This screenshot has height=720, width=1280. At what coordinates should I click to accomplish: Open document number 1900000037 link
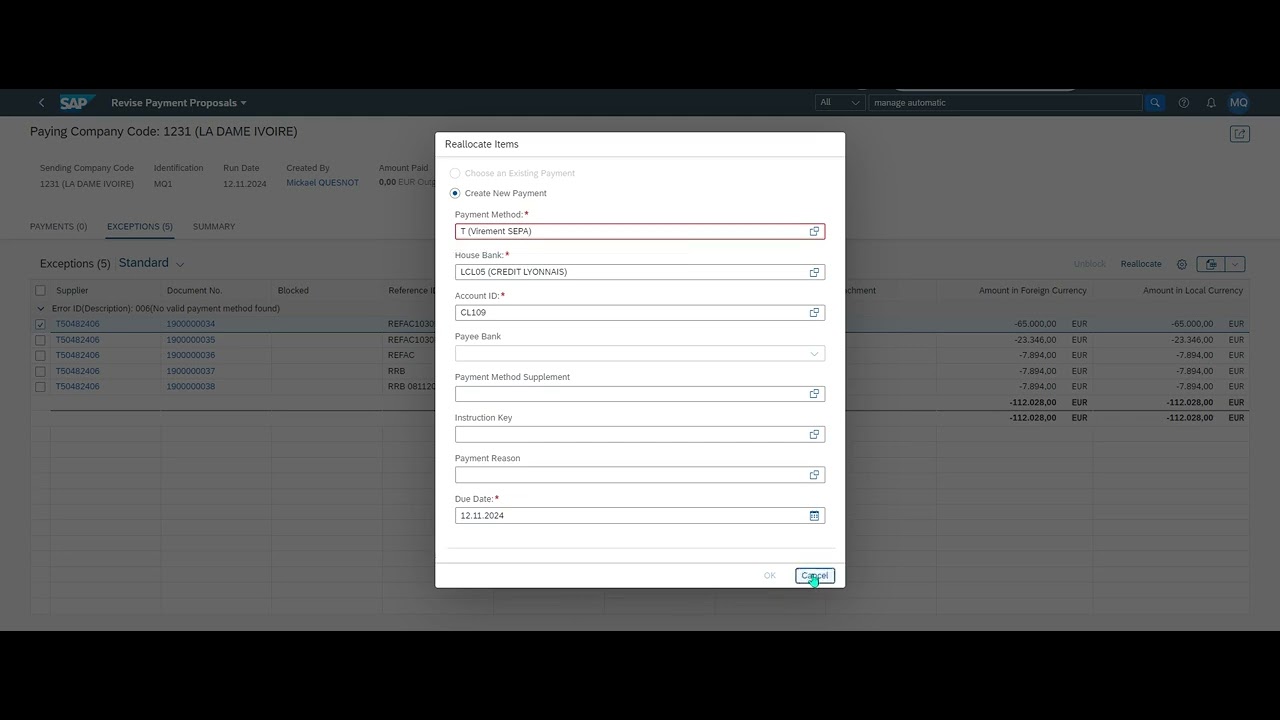191,371
